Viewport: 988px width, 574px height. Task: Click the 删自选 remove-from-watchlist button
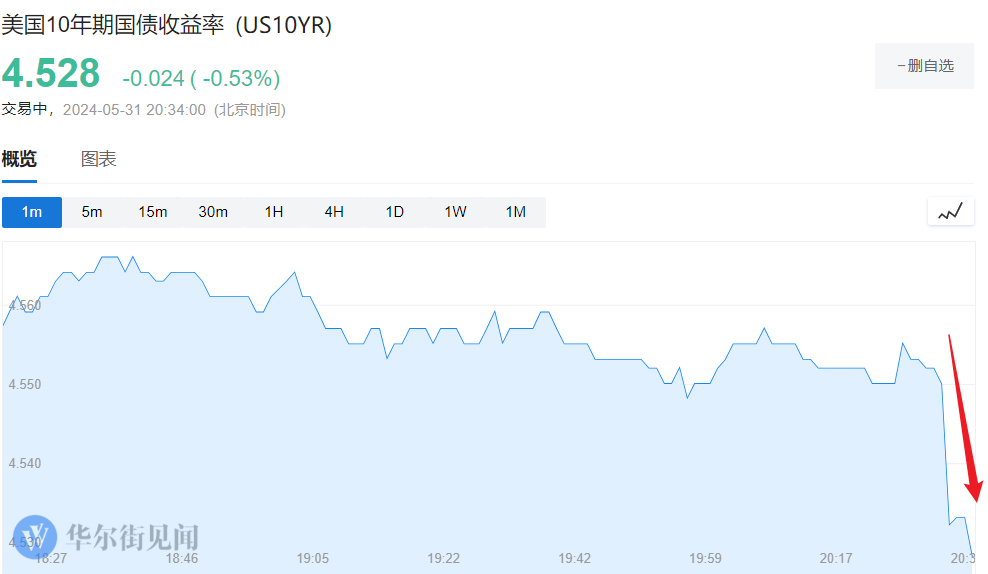(924, 66)
